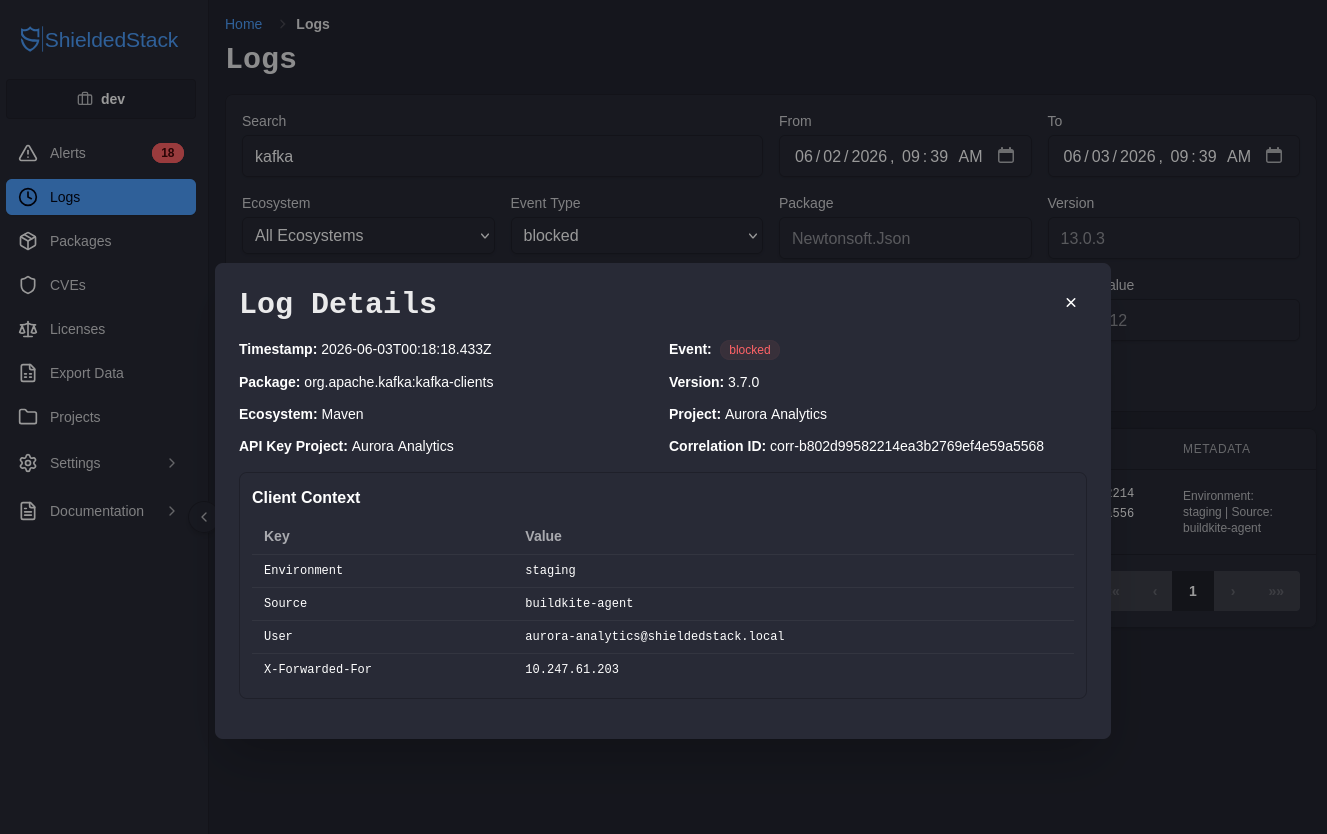The width and height of the screenshot is (1327, 834).
Task: Click the next page arrow button
Action: (x=1233, y=591)
